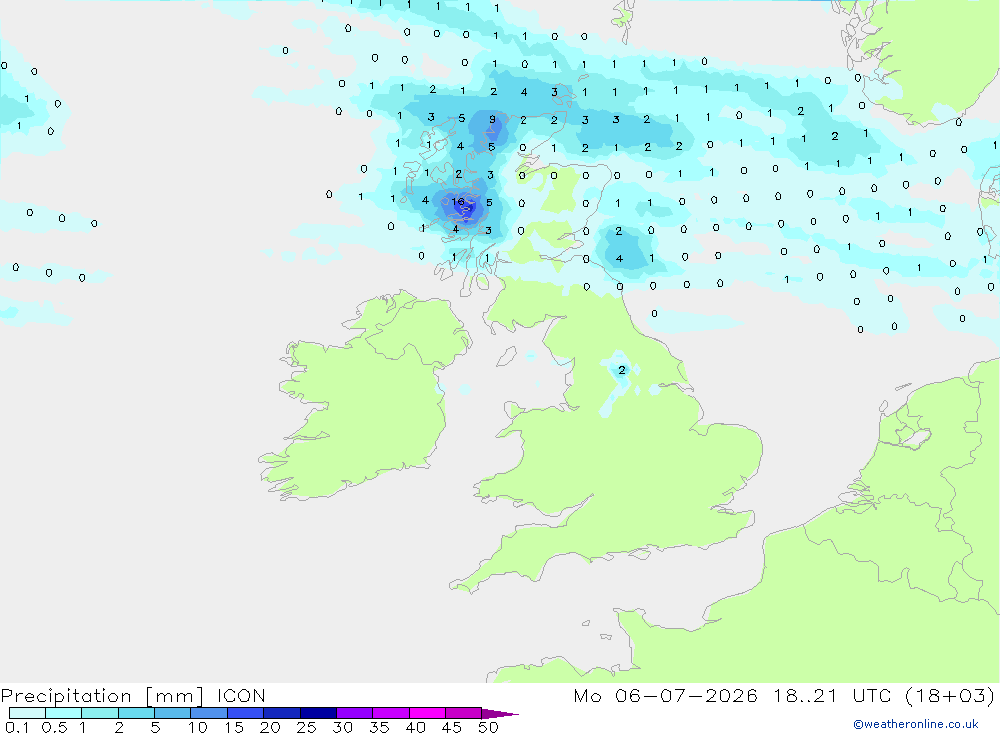Viewport: 1000px width, 733px height.
Task: Click the 45–50 mm legend color swatch
Action: pos(464,713)
